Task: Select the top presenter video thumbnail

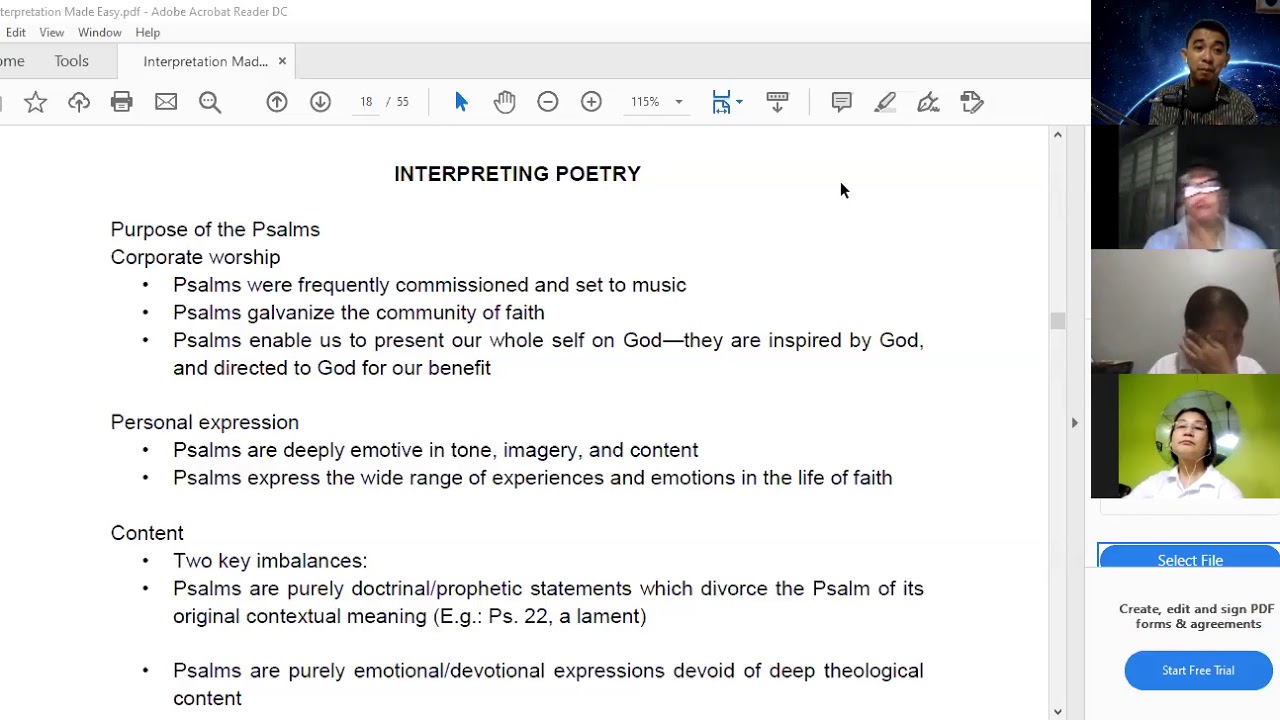Action: (x=1185, y=62)
